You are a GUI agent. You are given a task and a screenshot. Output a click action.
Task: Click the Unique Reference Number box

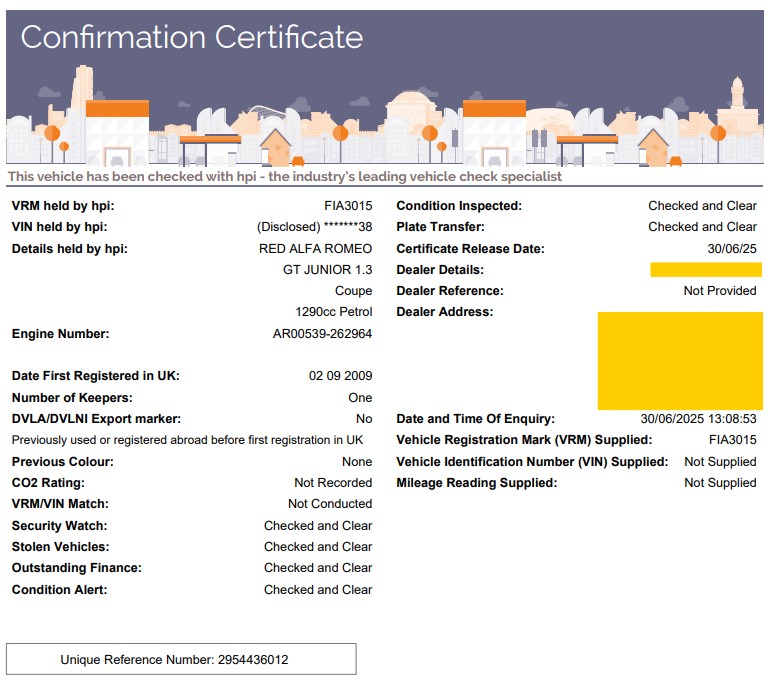(181, 659)
